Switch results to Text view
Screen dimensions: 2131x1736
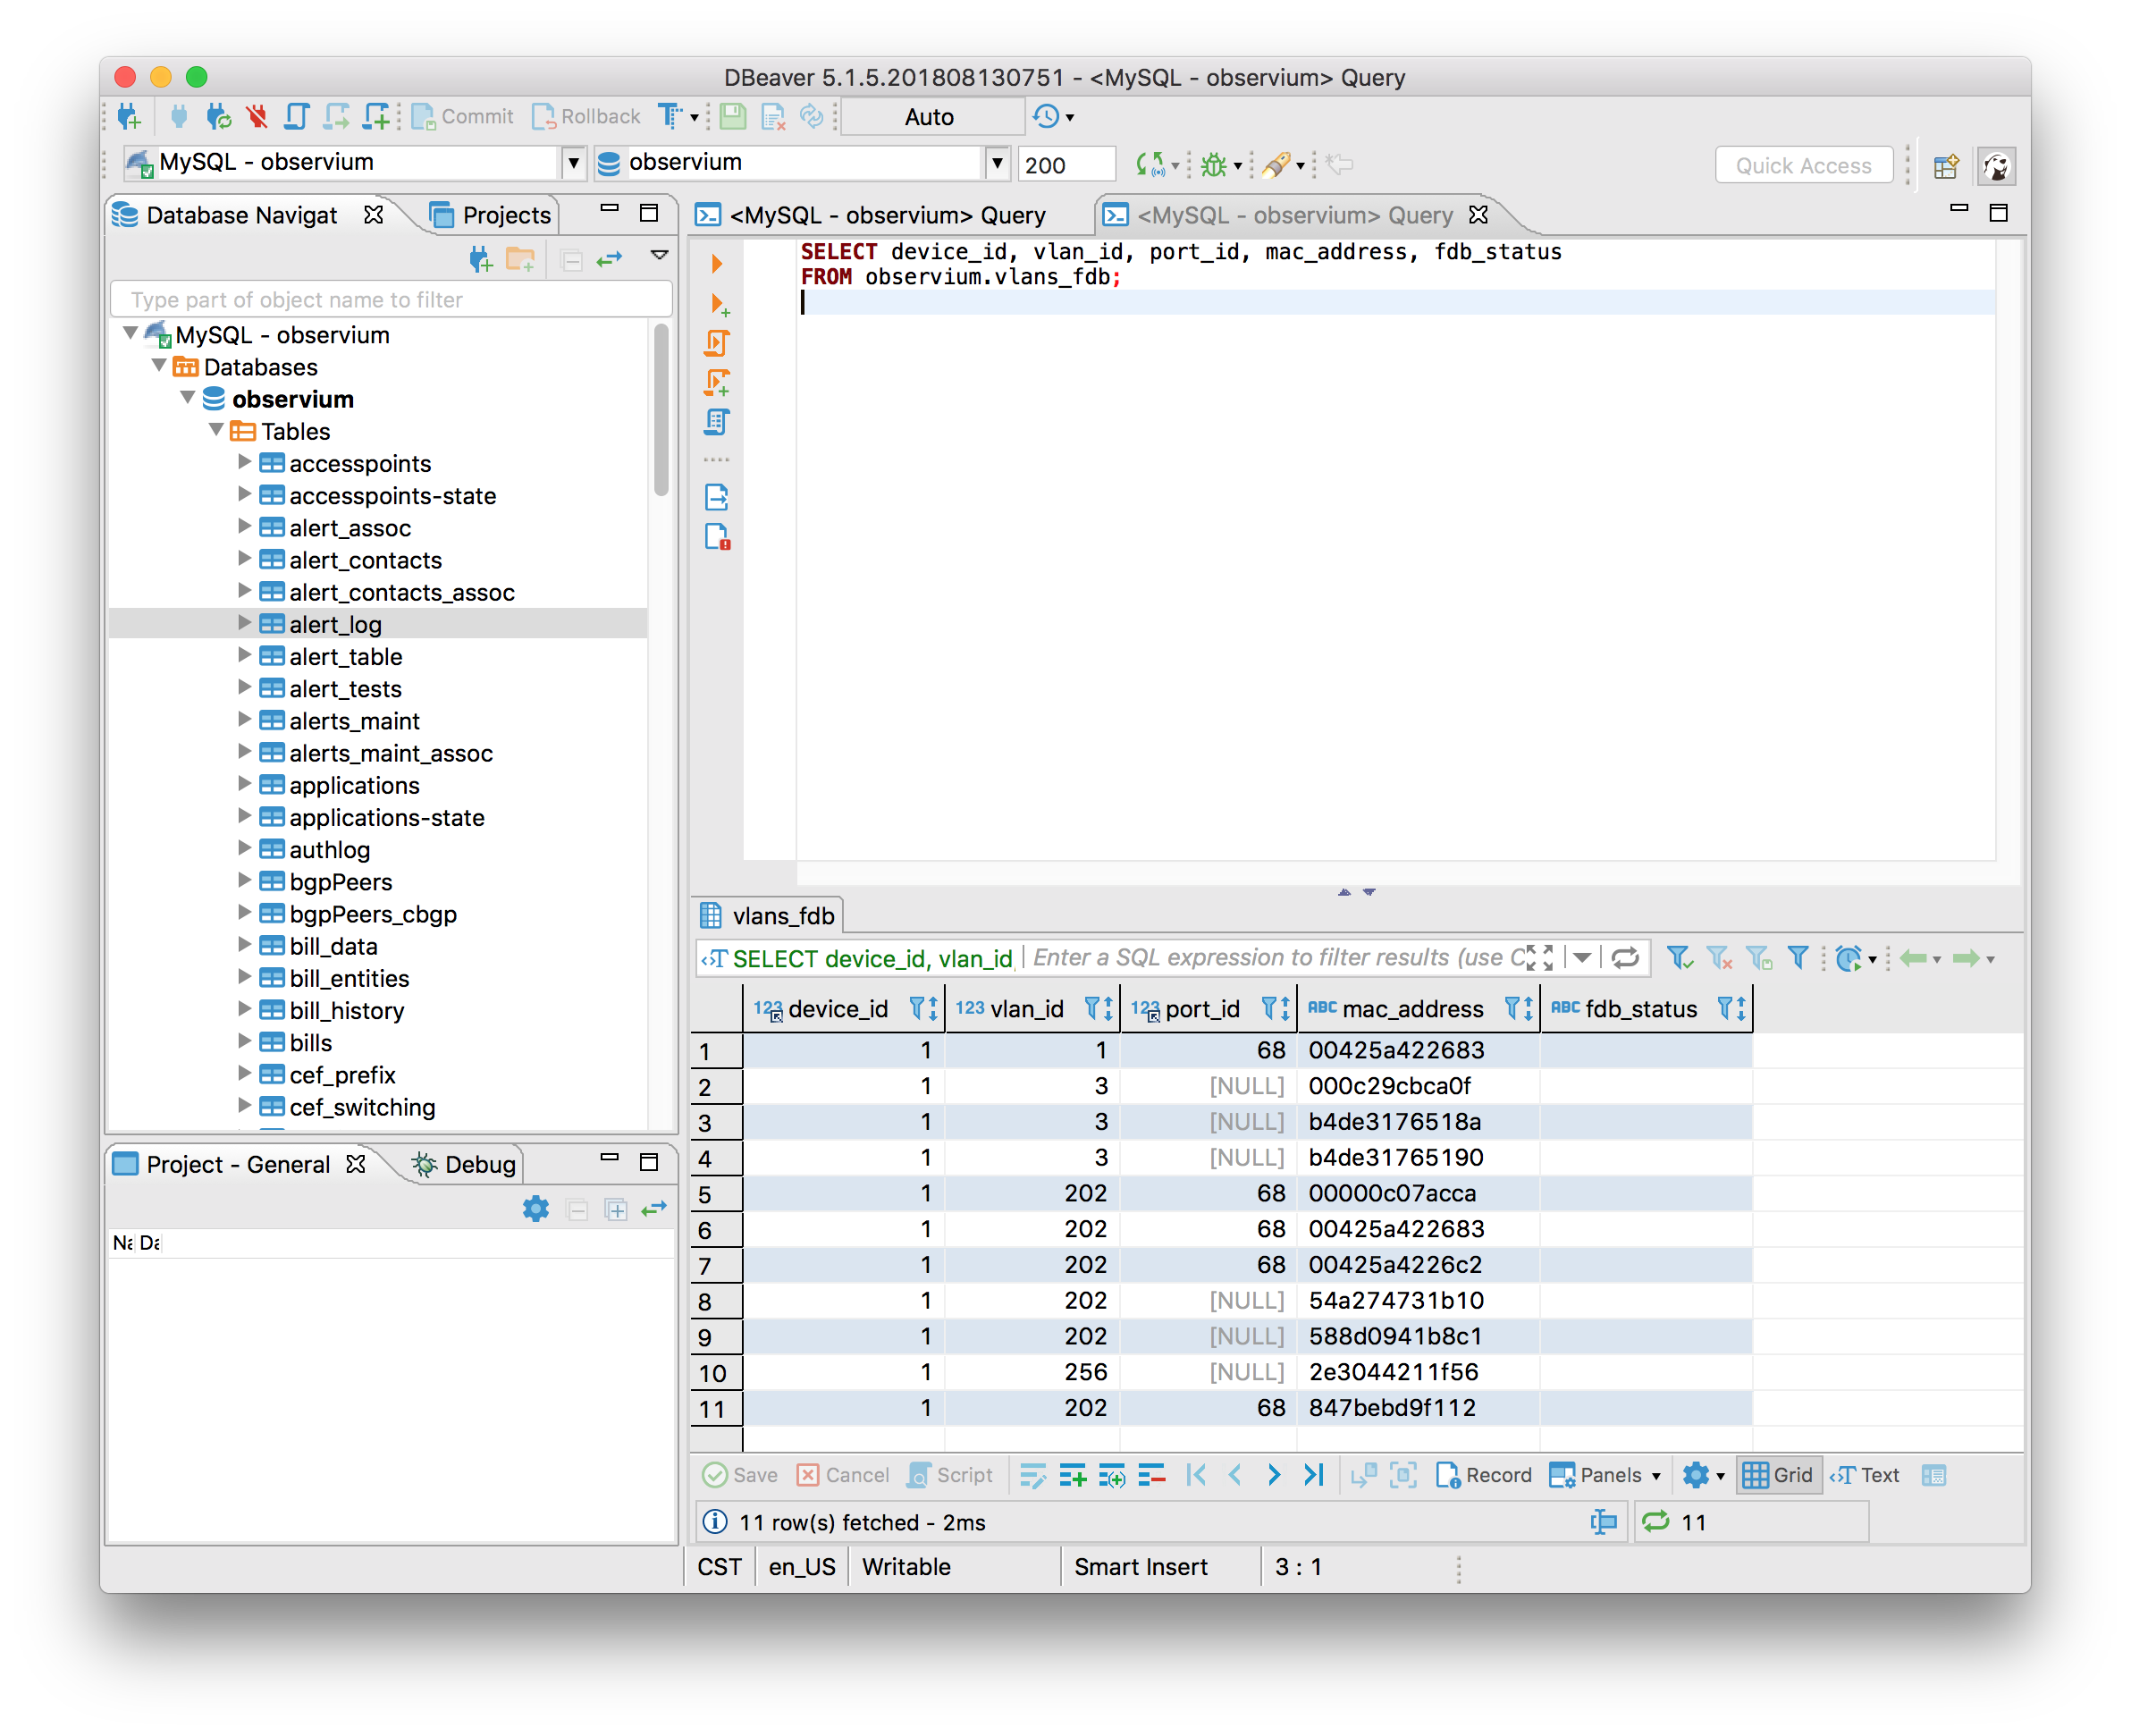(x=1865, y=1475)
